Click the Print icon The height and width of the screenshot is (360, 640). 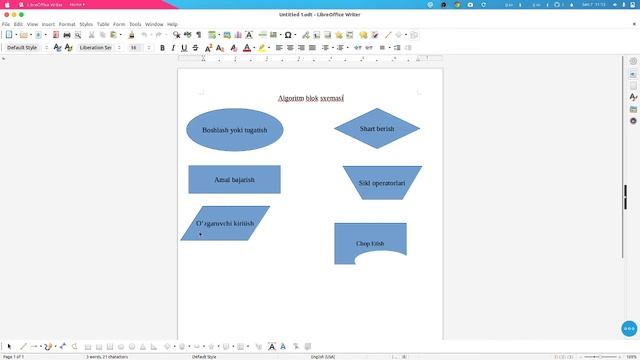pos(67,35)
